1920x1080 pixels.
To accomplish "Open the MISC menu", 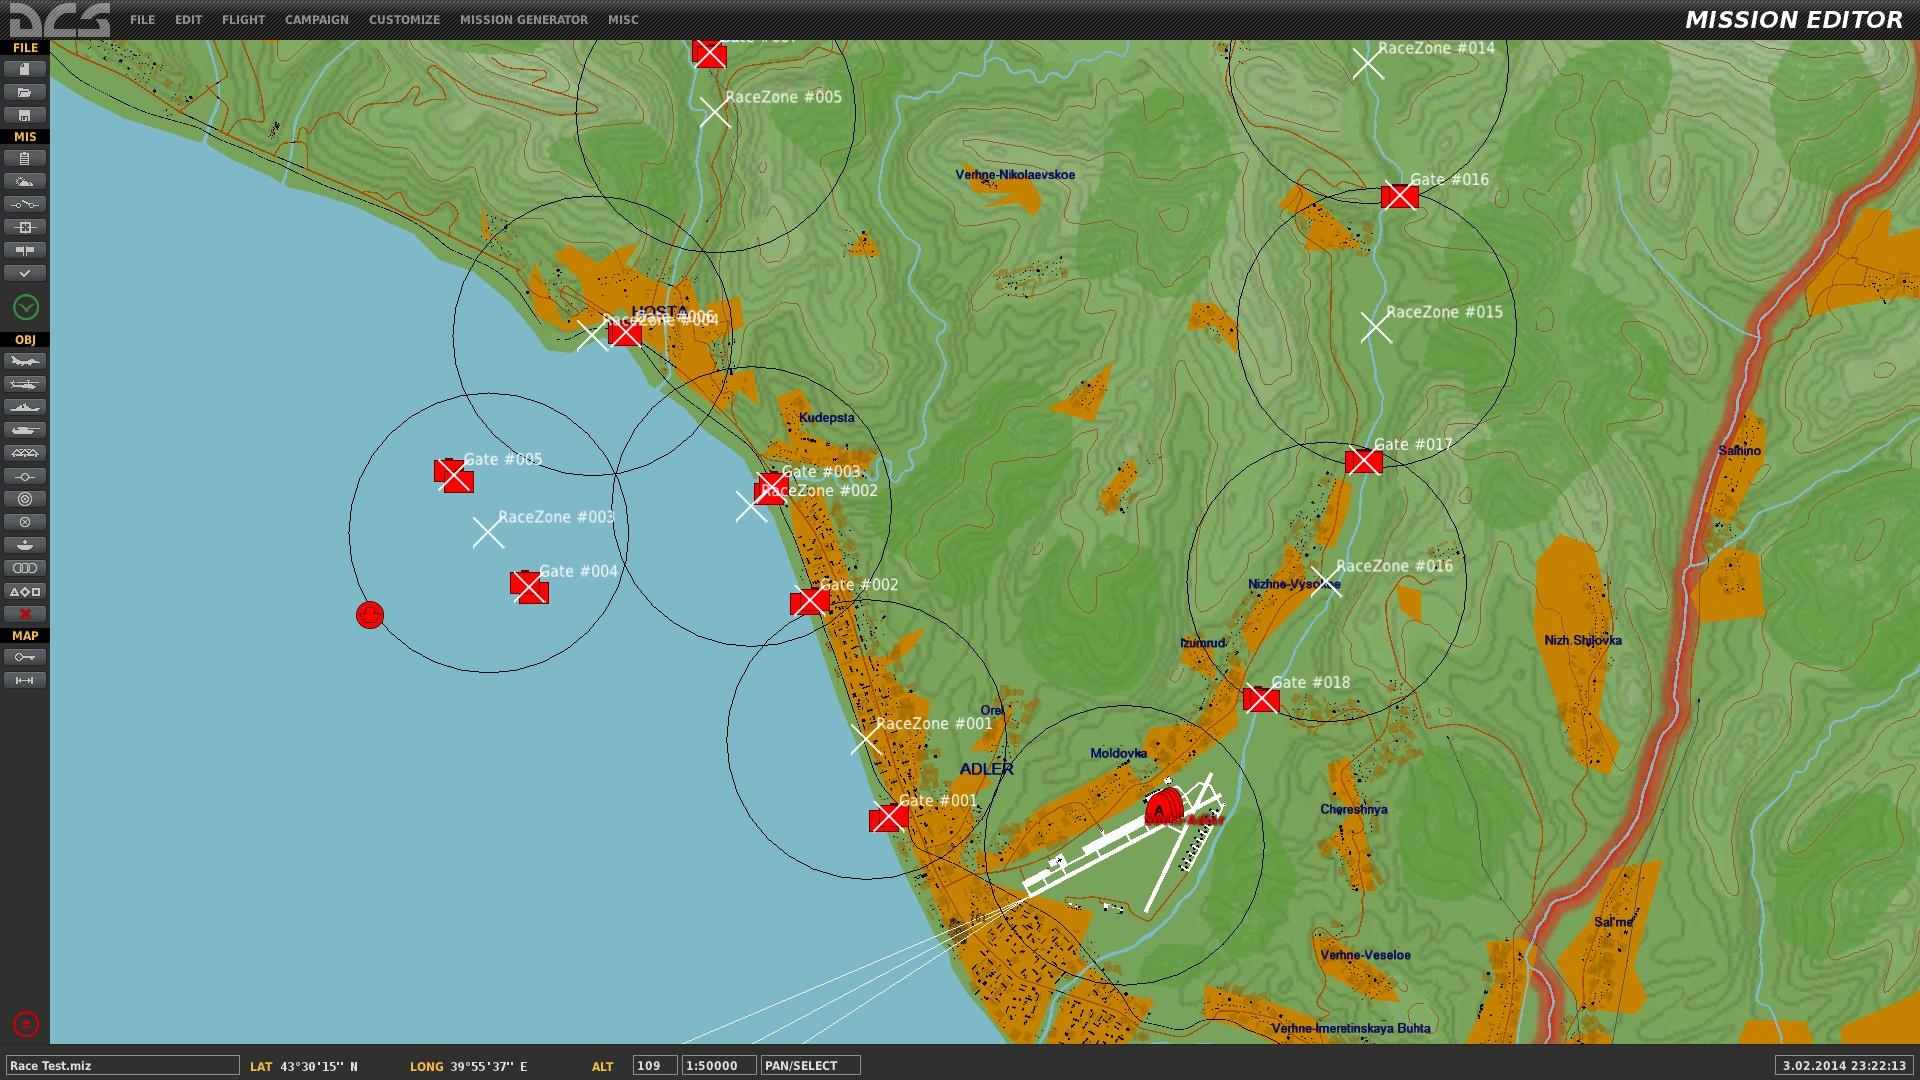I will point(623,20).
